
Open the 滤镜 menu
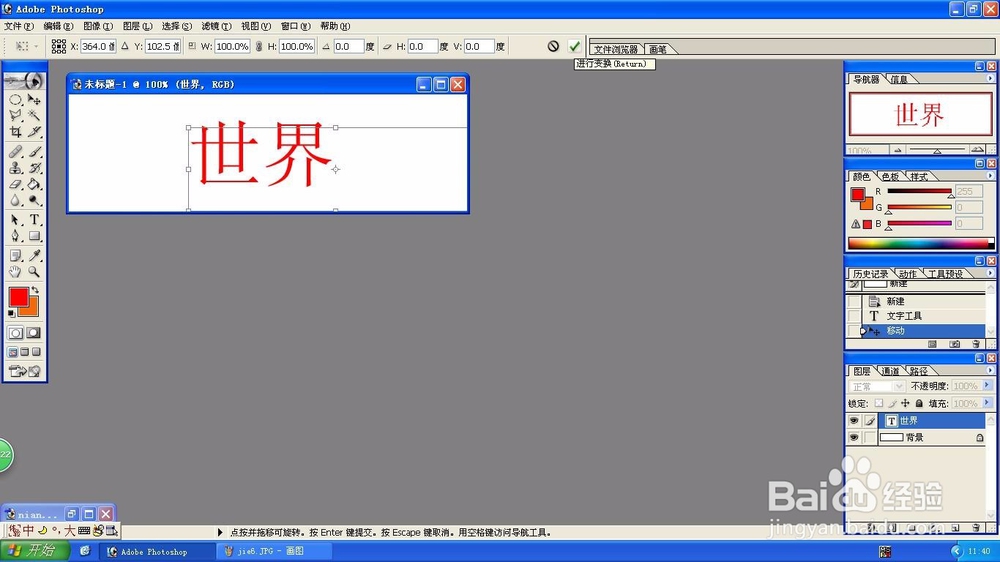click(216, 26)
